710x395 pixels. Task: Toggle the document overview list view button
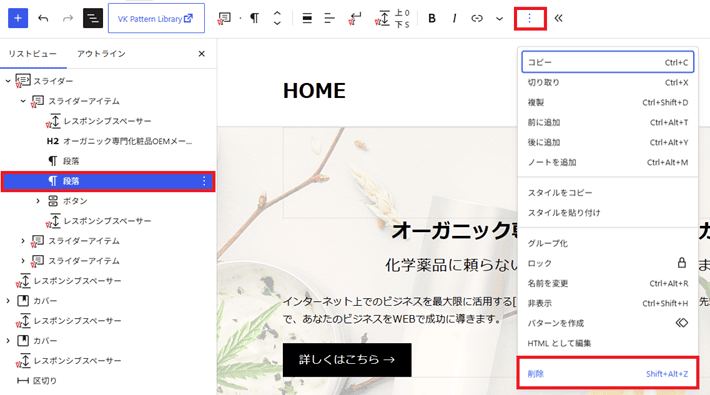pyautogui.click(x=93, y=18)
